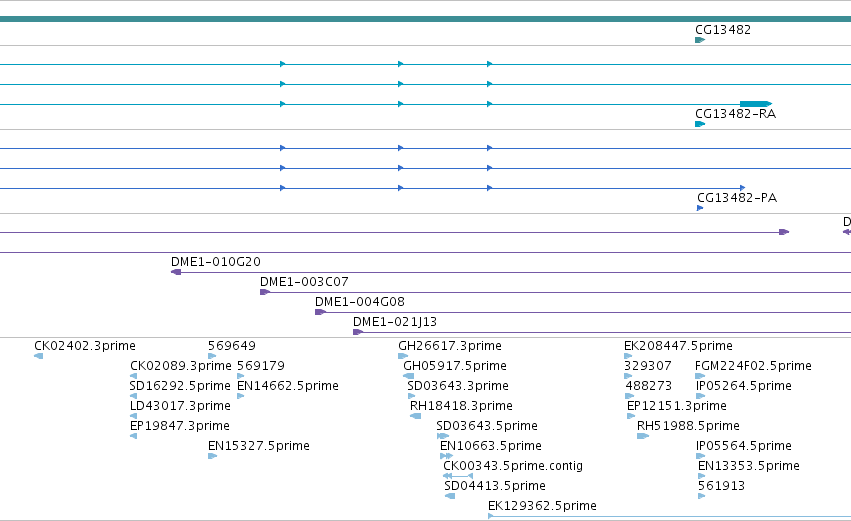
Task: Open the EN10663.5prime EST label
Action: point(491,446)
